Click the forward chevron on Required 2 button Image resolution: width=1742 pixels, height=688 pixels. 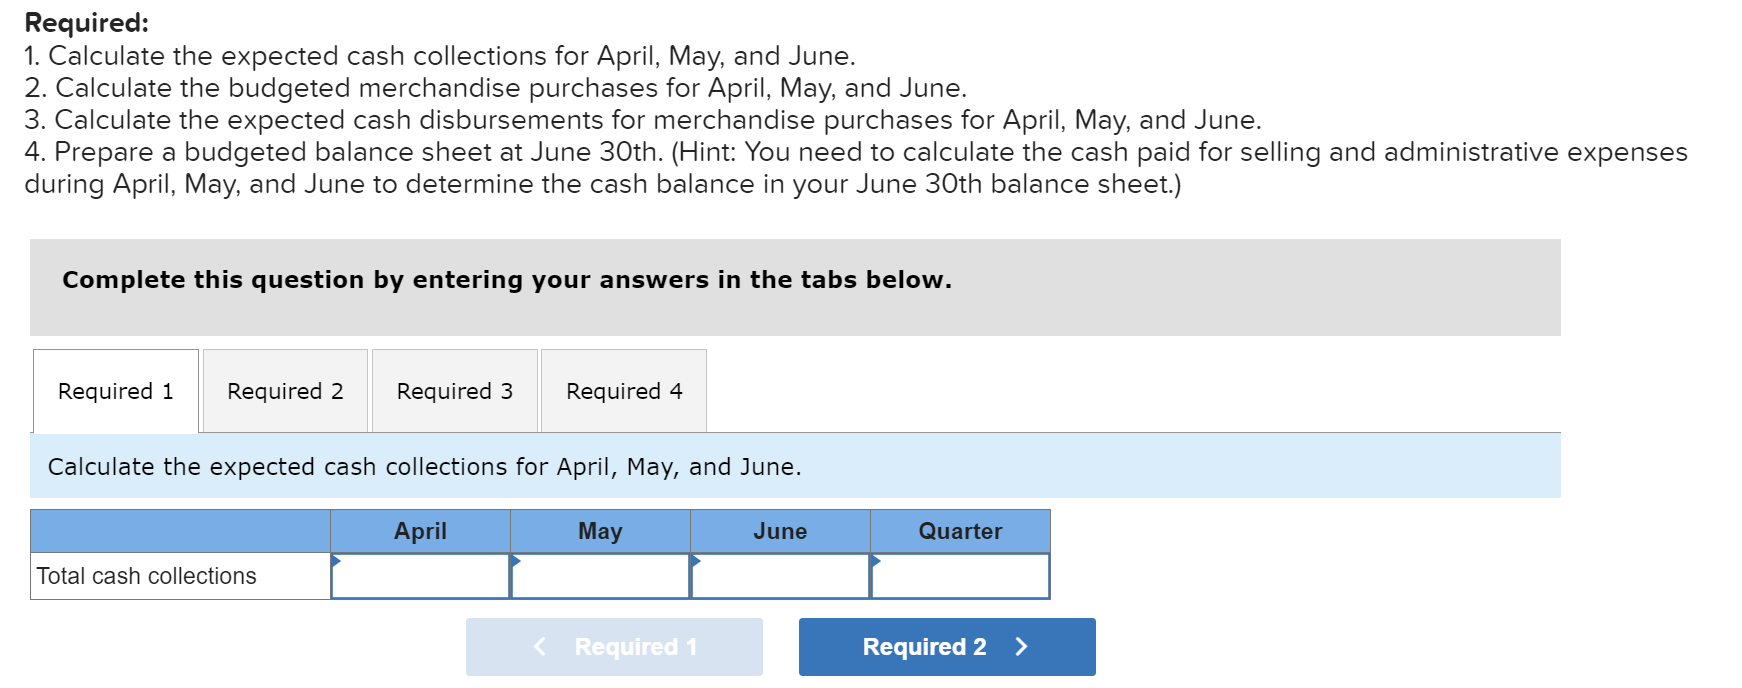[1021, 646]
